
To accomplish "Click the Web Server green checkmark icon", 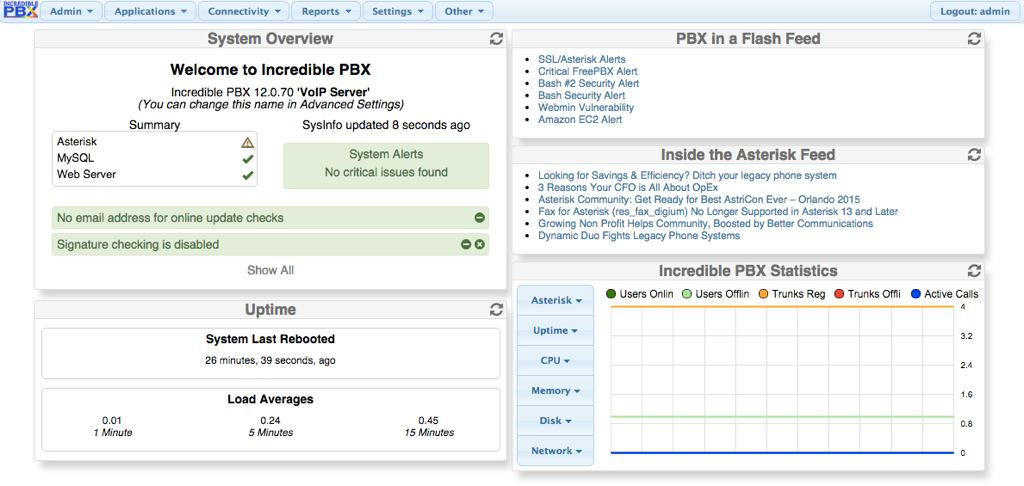I will coord(248,175).
